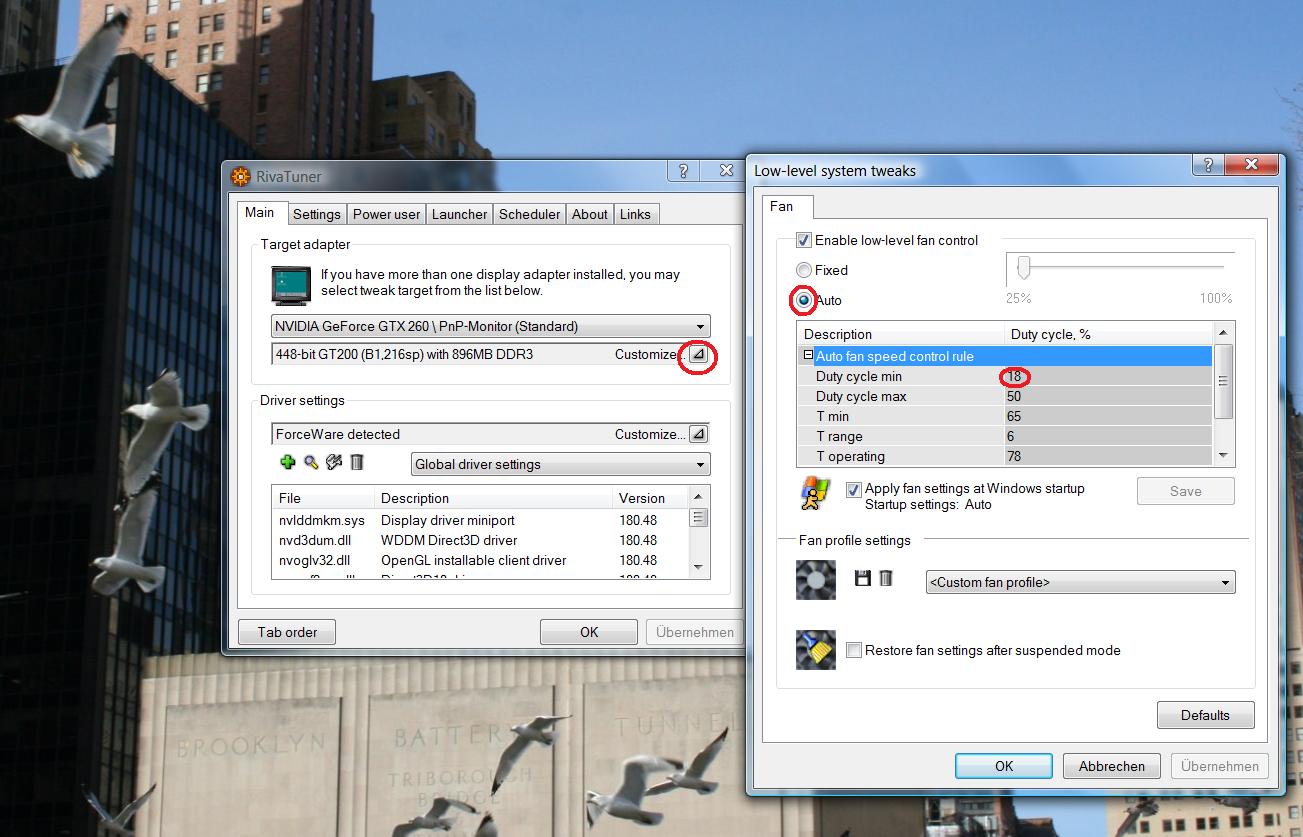Click the T range value 6
The height and width of the screenshot is (837, 1303).
[x=1011, y=436]
